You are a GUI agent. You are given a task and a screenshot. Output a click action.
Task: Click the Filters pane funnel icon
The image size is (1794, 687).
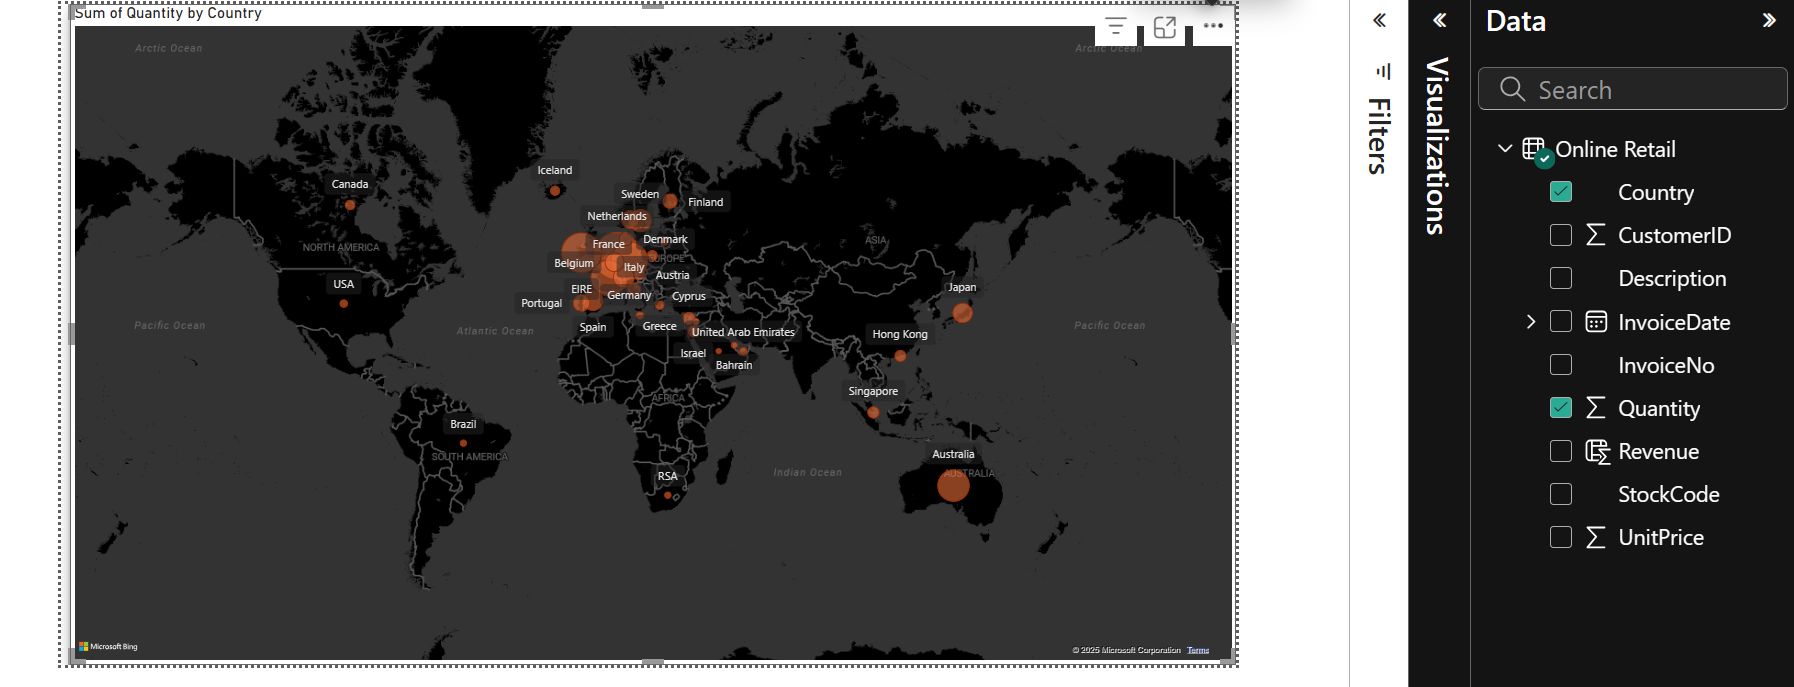tap(1384, 71)
